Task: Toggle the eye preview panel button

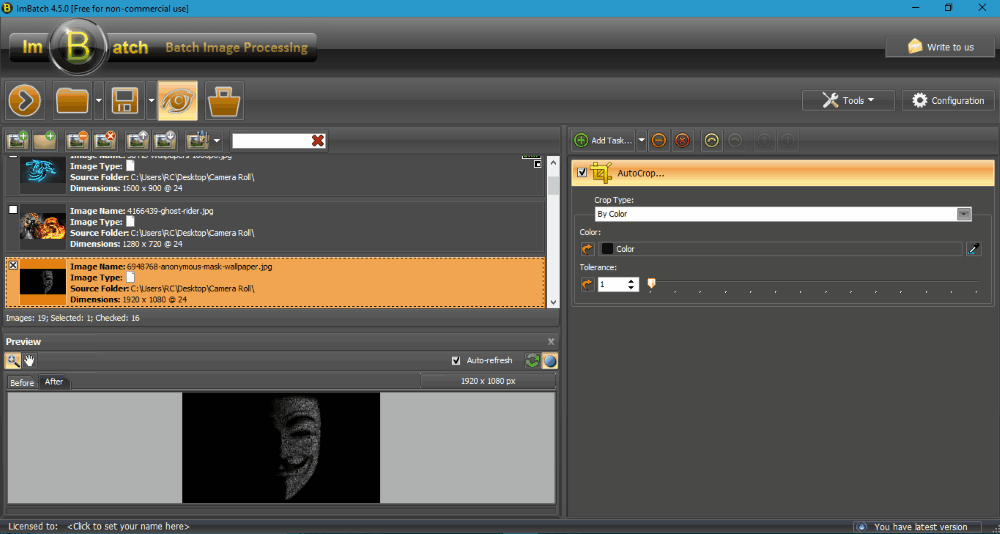Action: point(178,101)
